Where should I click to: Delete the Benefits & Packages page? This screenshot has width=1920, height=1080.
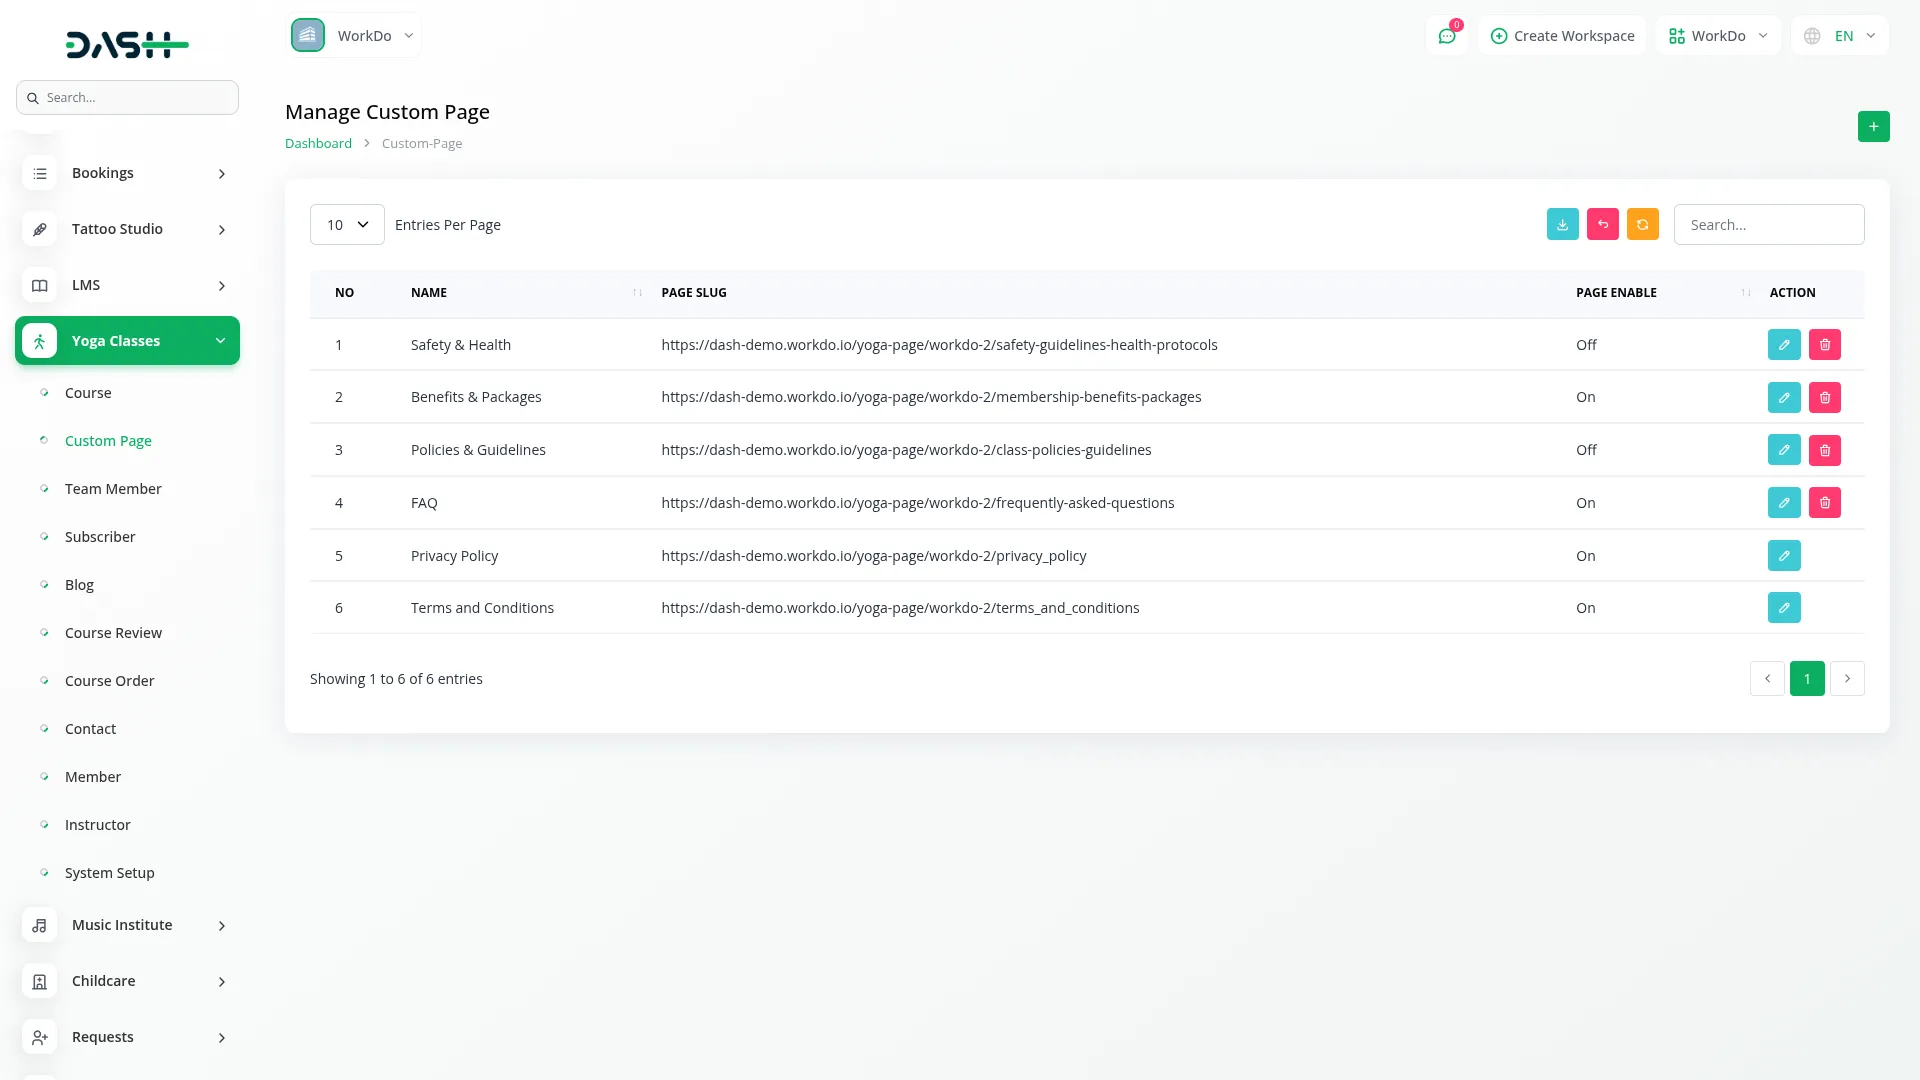(x=1824, y=398)
